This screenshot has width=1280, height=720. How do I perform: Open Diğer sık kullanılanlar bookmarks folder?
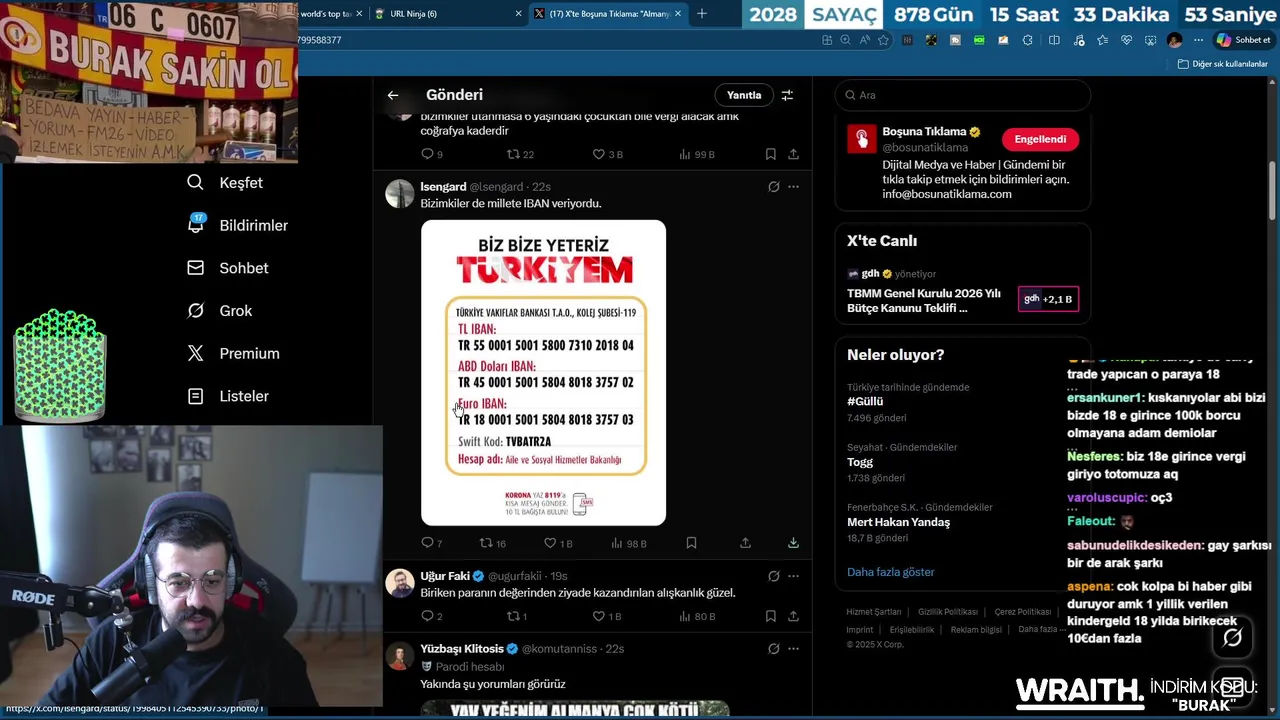pos(1223,64)
